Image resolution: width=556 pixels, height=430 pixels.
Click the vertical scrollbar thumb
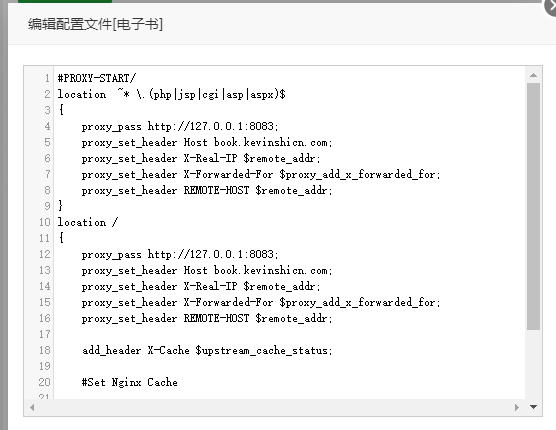533,206
